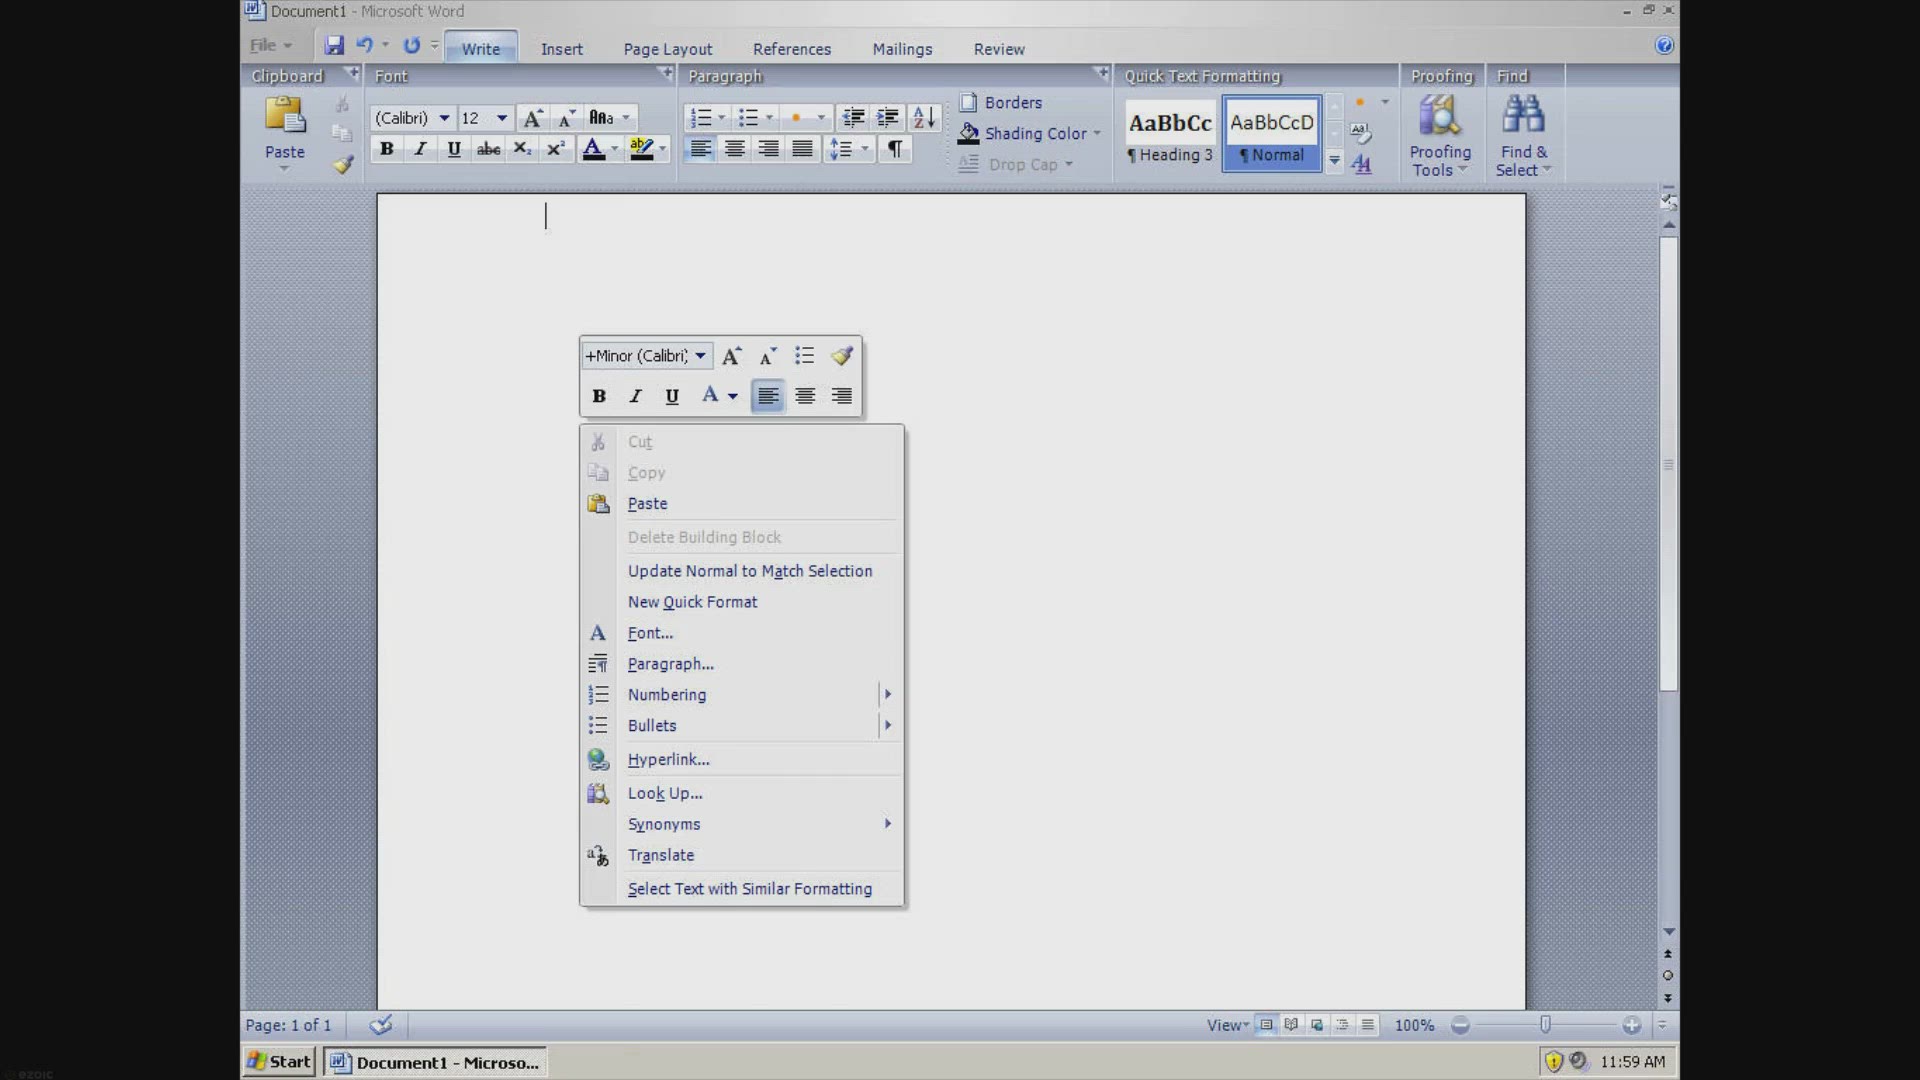1920x1080 pixels.
Task: Toggle Justify alignment in ribbon
Action: 802,149
